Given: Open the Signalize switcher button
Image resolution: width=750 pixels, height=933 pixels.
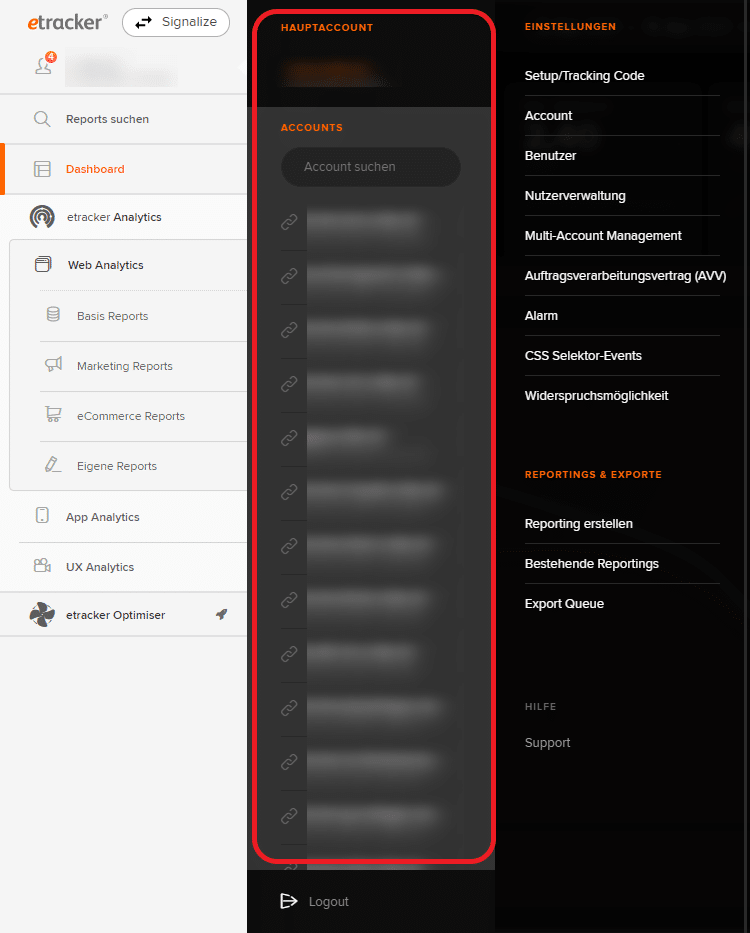Looking at the screenshot, I should [176, 23].
